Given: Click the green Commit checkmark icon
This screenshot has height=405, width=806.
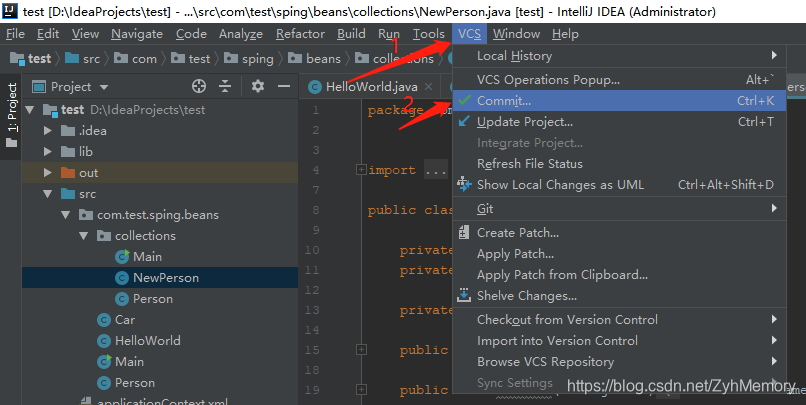Looking at the screenshot, I should (464, 100).
